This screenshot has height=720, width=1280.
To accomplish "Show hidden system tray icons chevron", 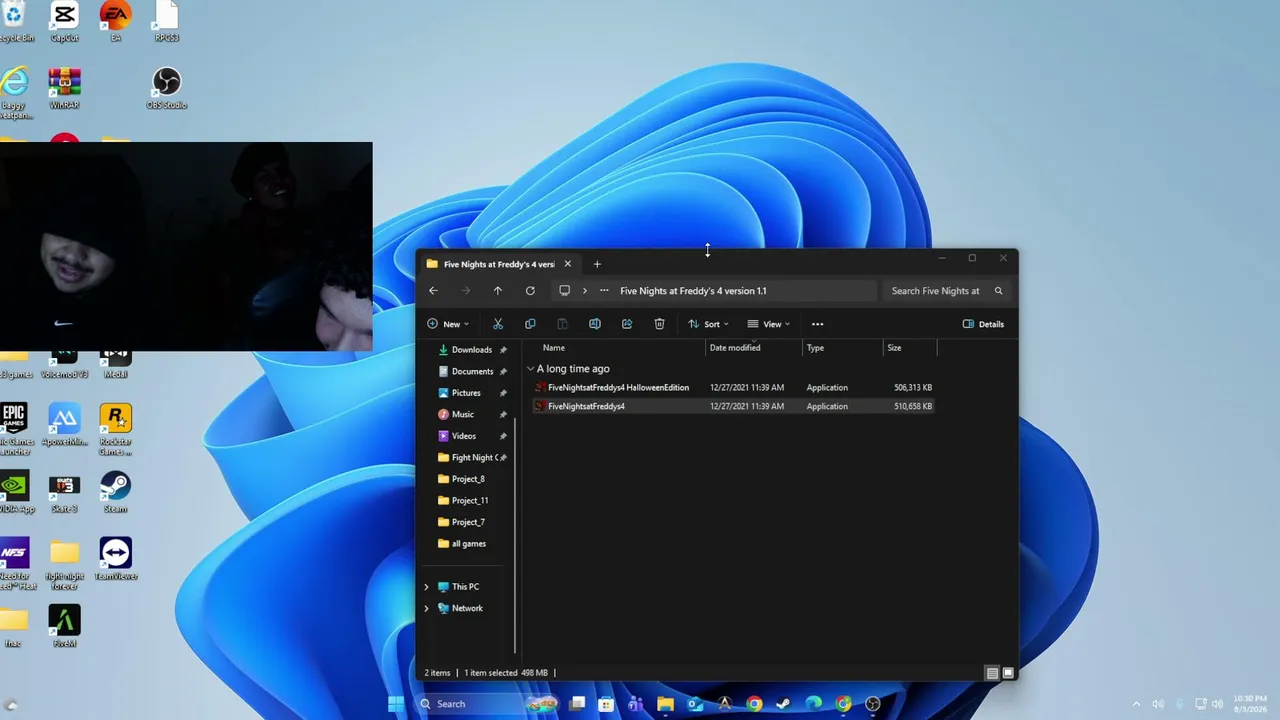I will point(1136,704).
